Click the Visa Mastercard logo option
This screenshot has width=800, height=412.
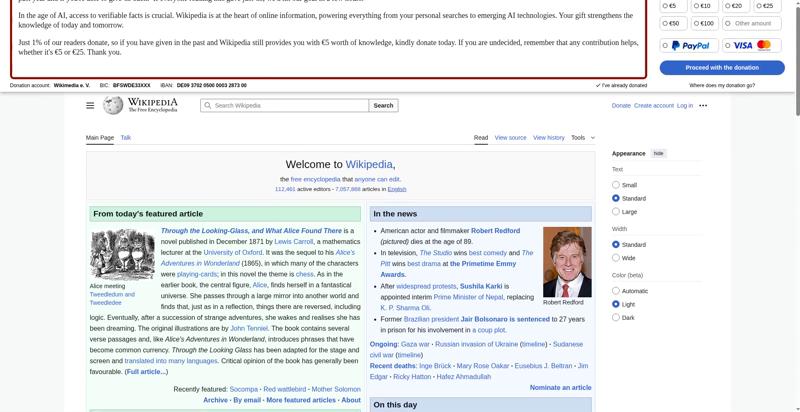[x=752, y=46]
